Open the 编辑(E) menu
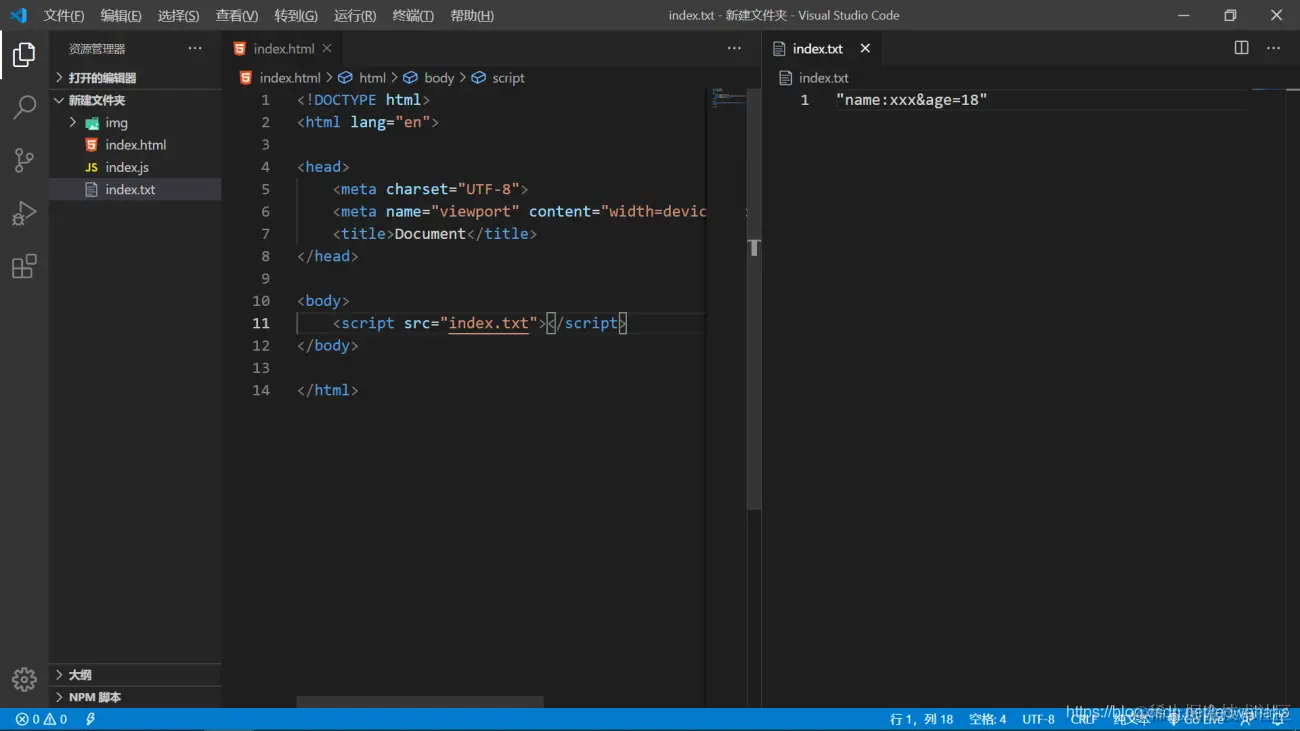This screenshot has width=1300, height=731. [x=121, y=15]
